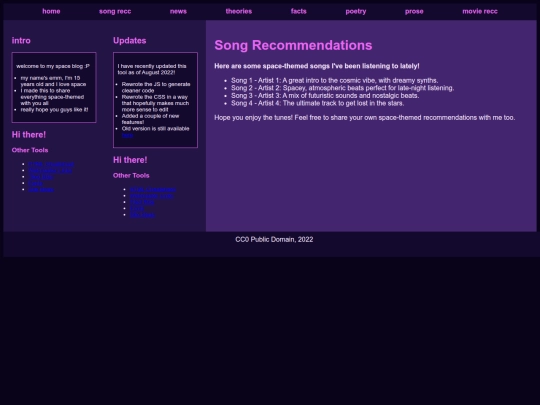Open Fonts link under Updates column

coord(137,208)
